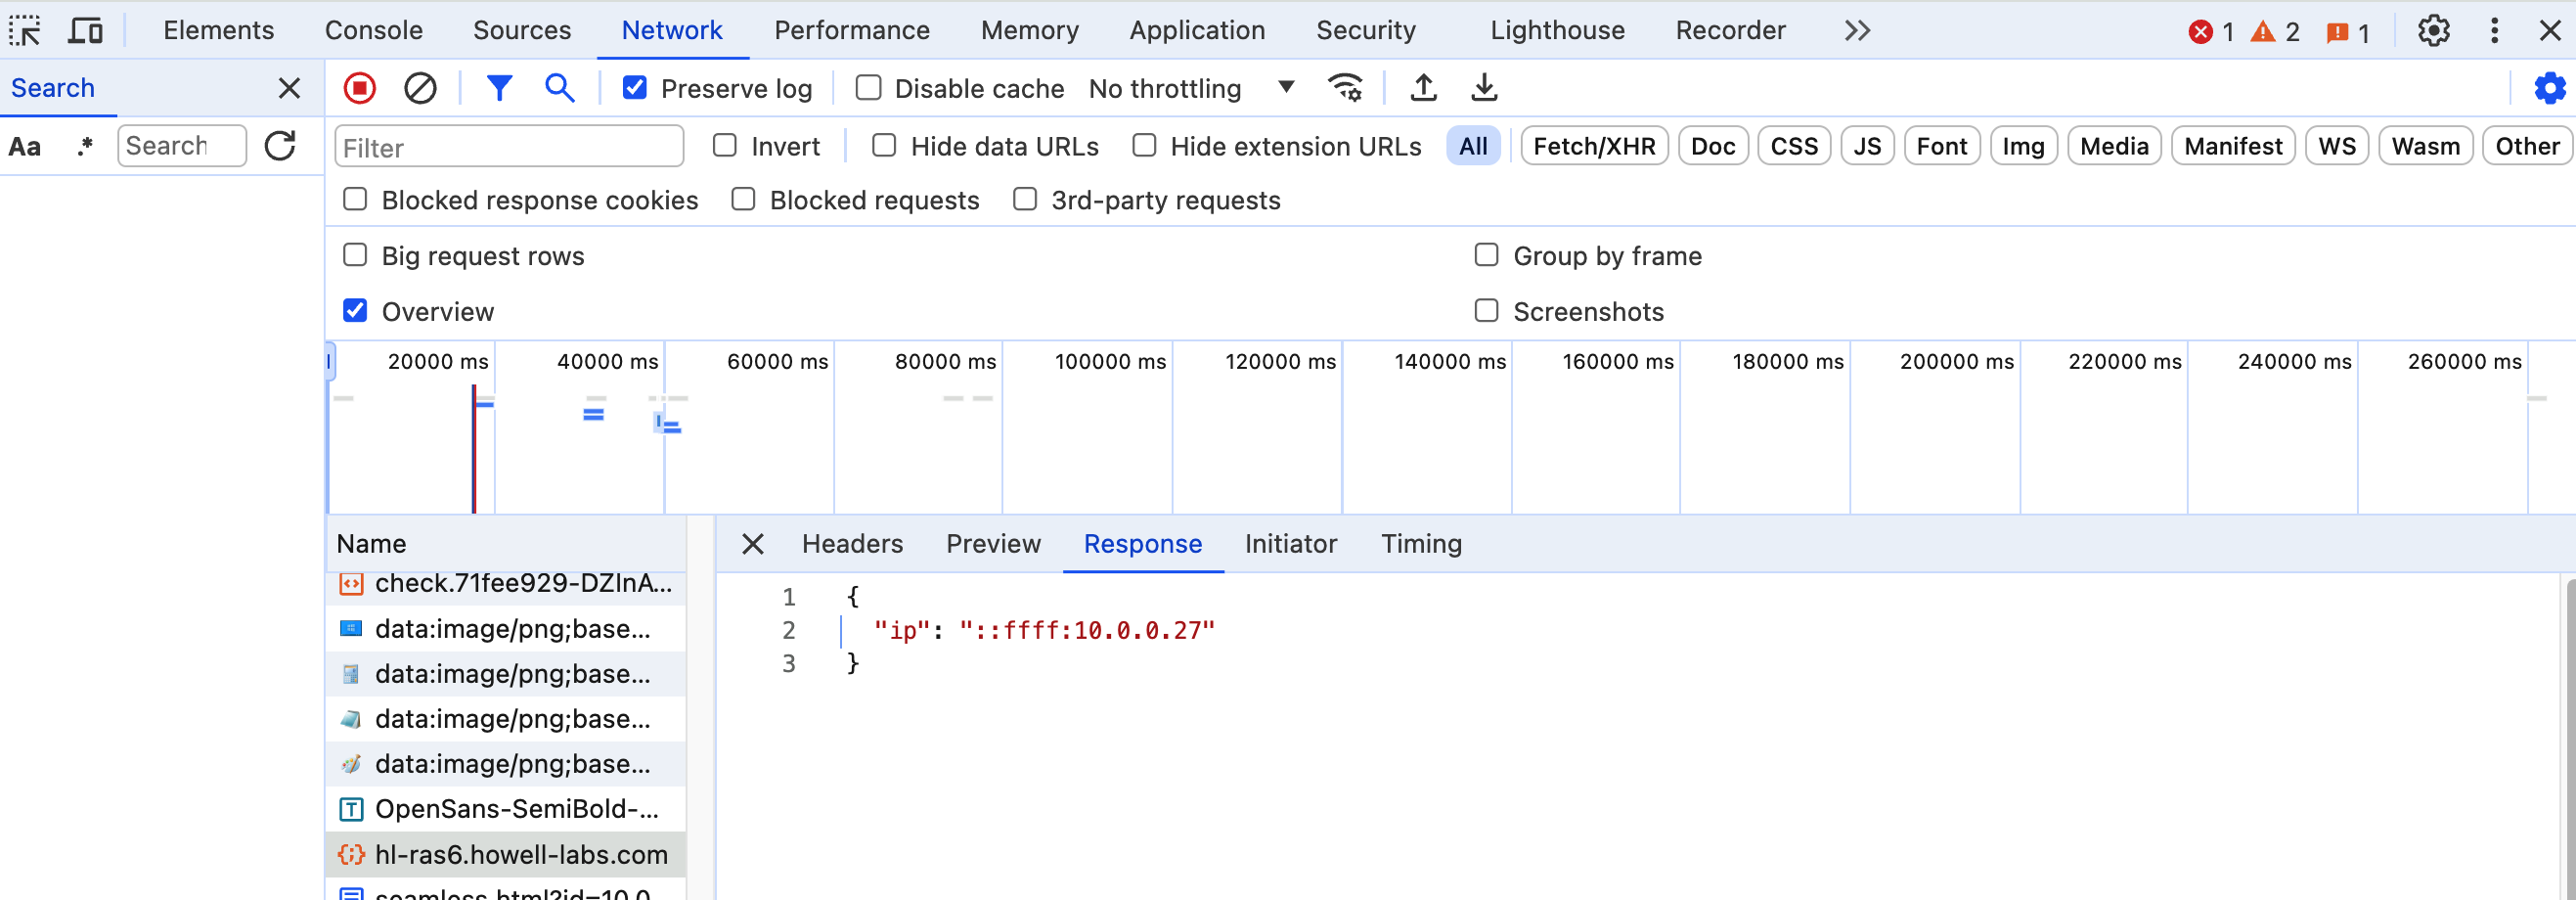Toggle the device toolbar icon
The image size is (2576, 900).
(x=85, y=31)
